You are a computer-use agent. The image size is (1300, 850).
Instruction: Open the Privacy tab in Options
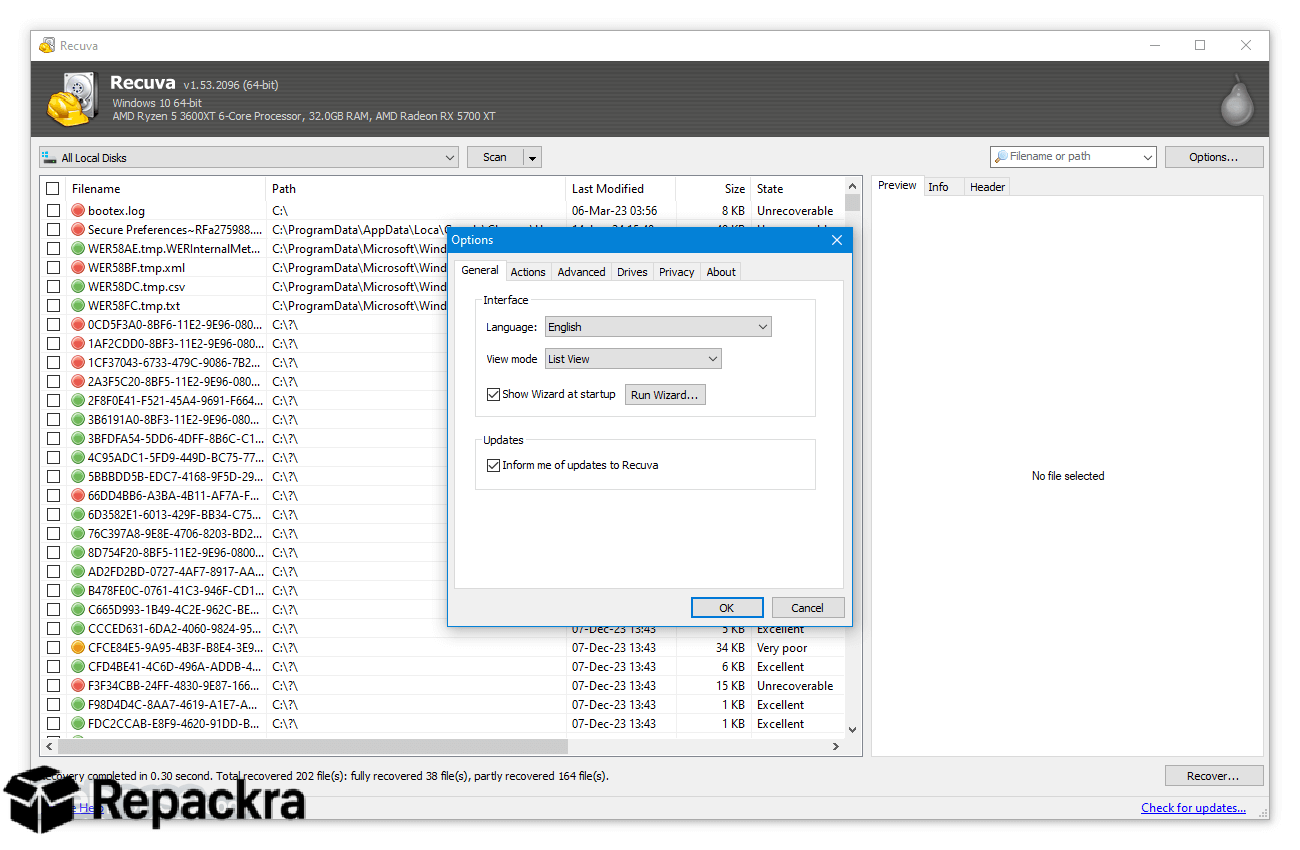(676, 272)
